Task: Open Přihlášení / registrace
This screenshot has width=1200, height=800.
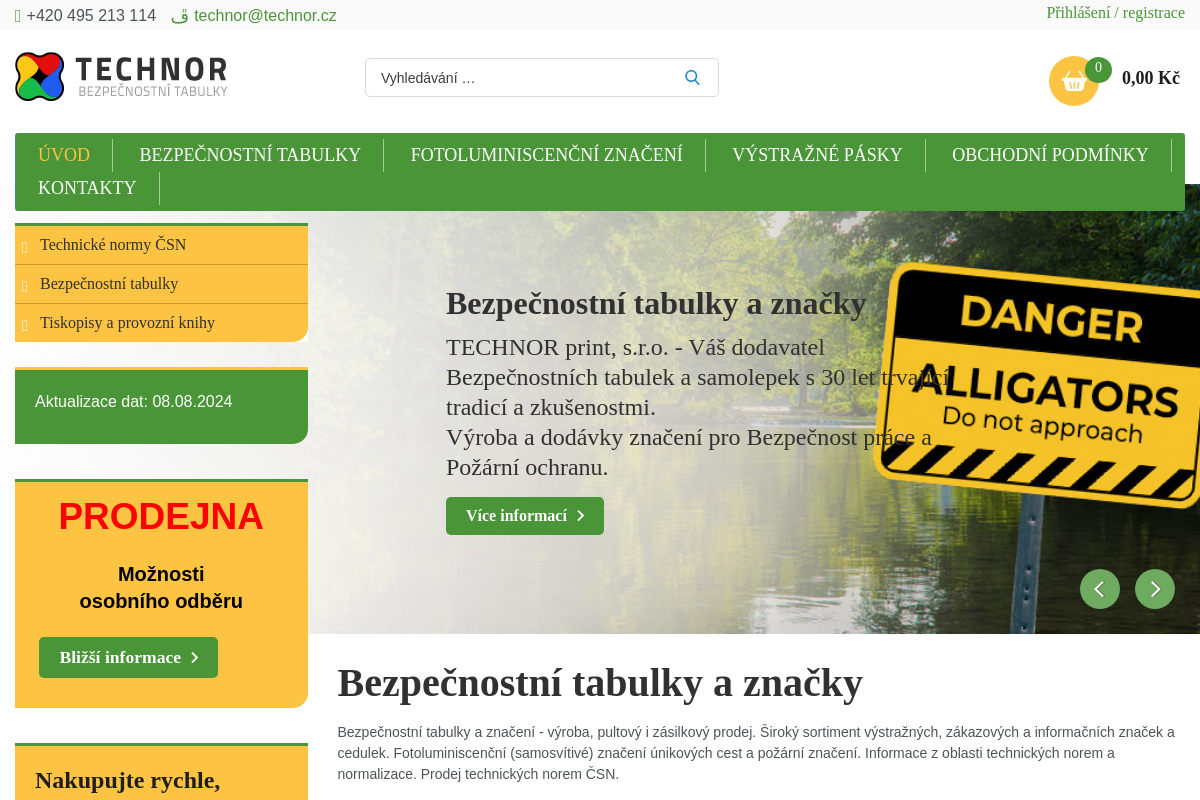Action: [1115, 12]
